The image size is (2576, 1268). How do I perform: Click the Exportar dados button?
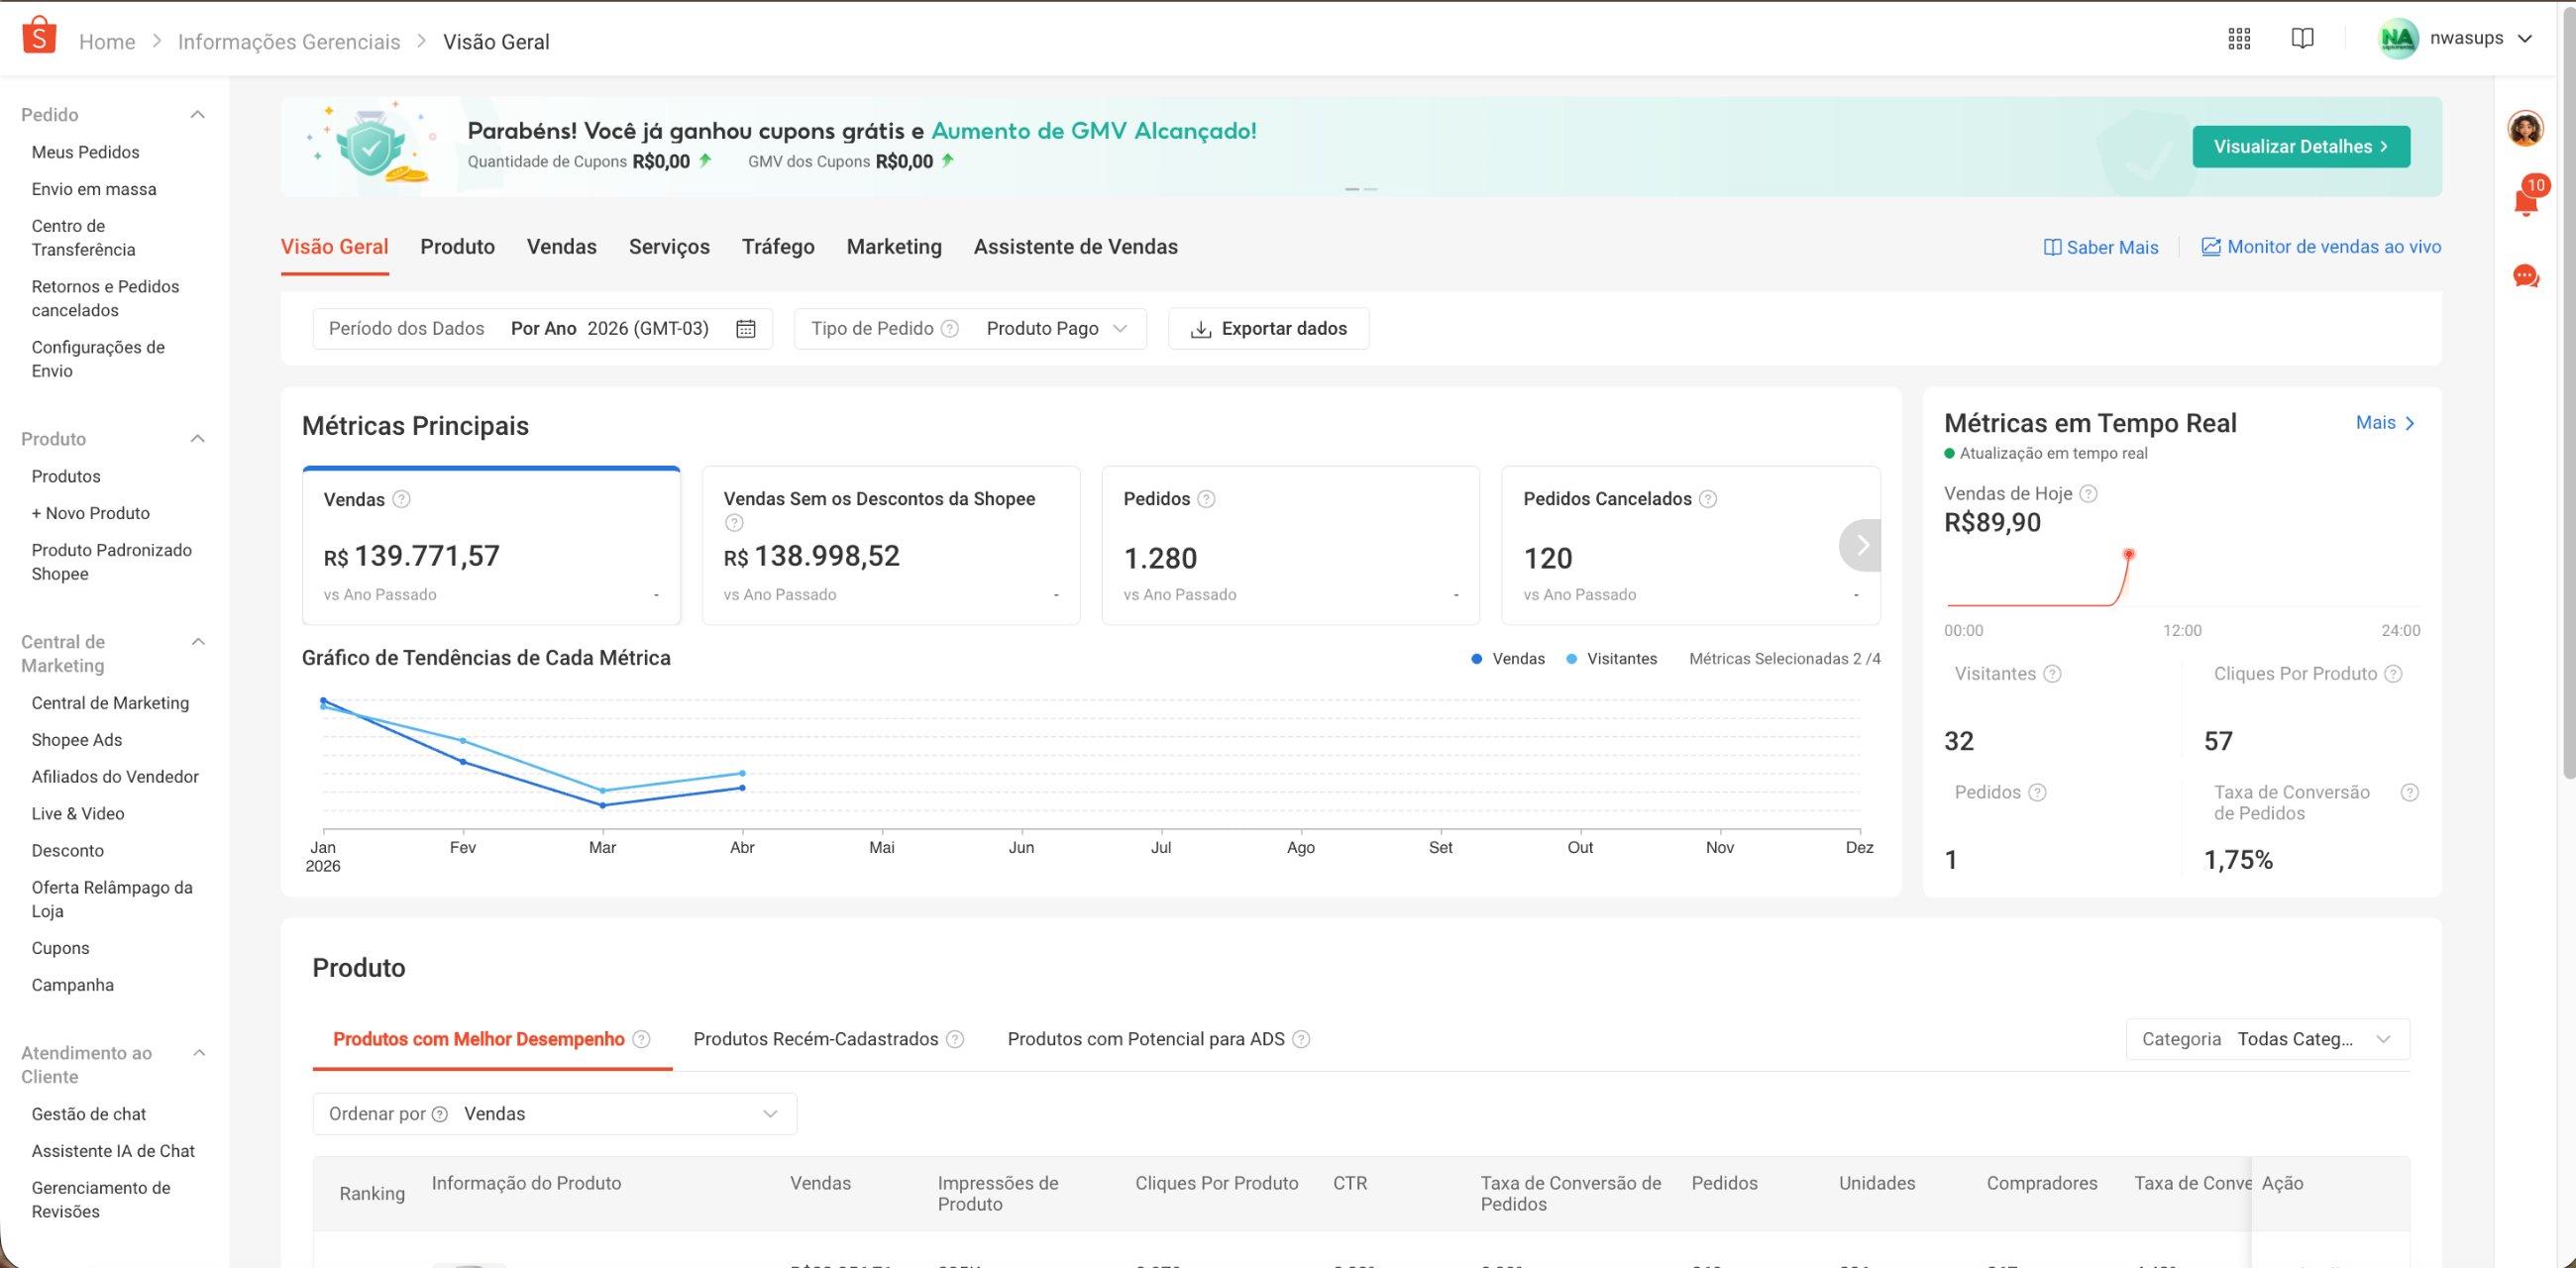[x=1268, y=329]
